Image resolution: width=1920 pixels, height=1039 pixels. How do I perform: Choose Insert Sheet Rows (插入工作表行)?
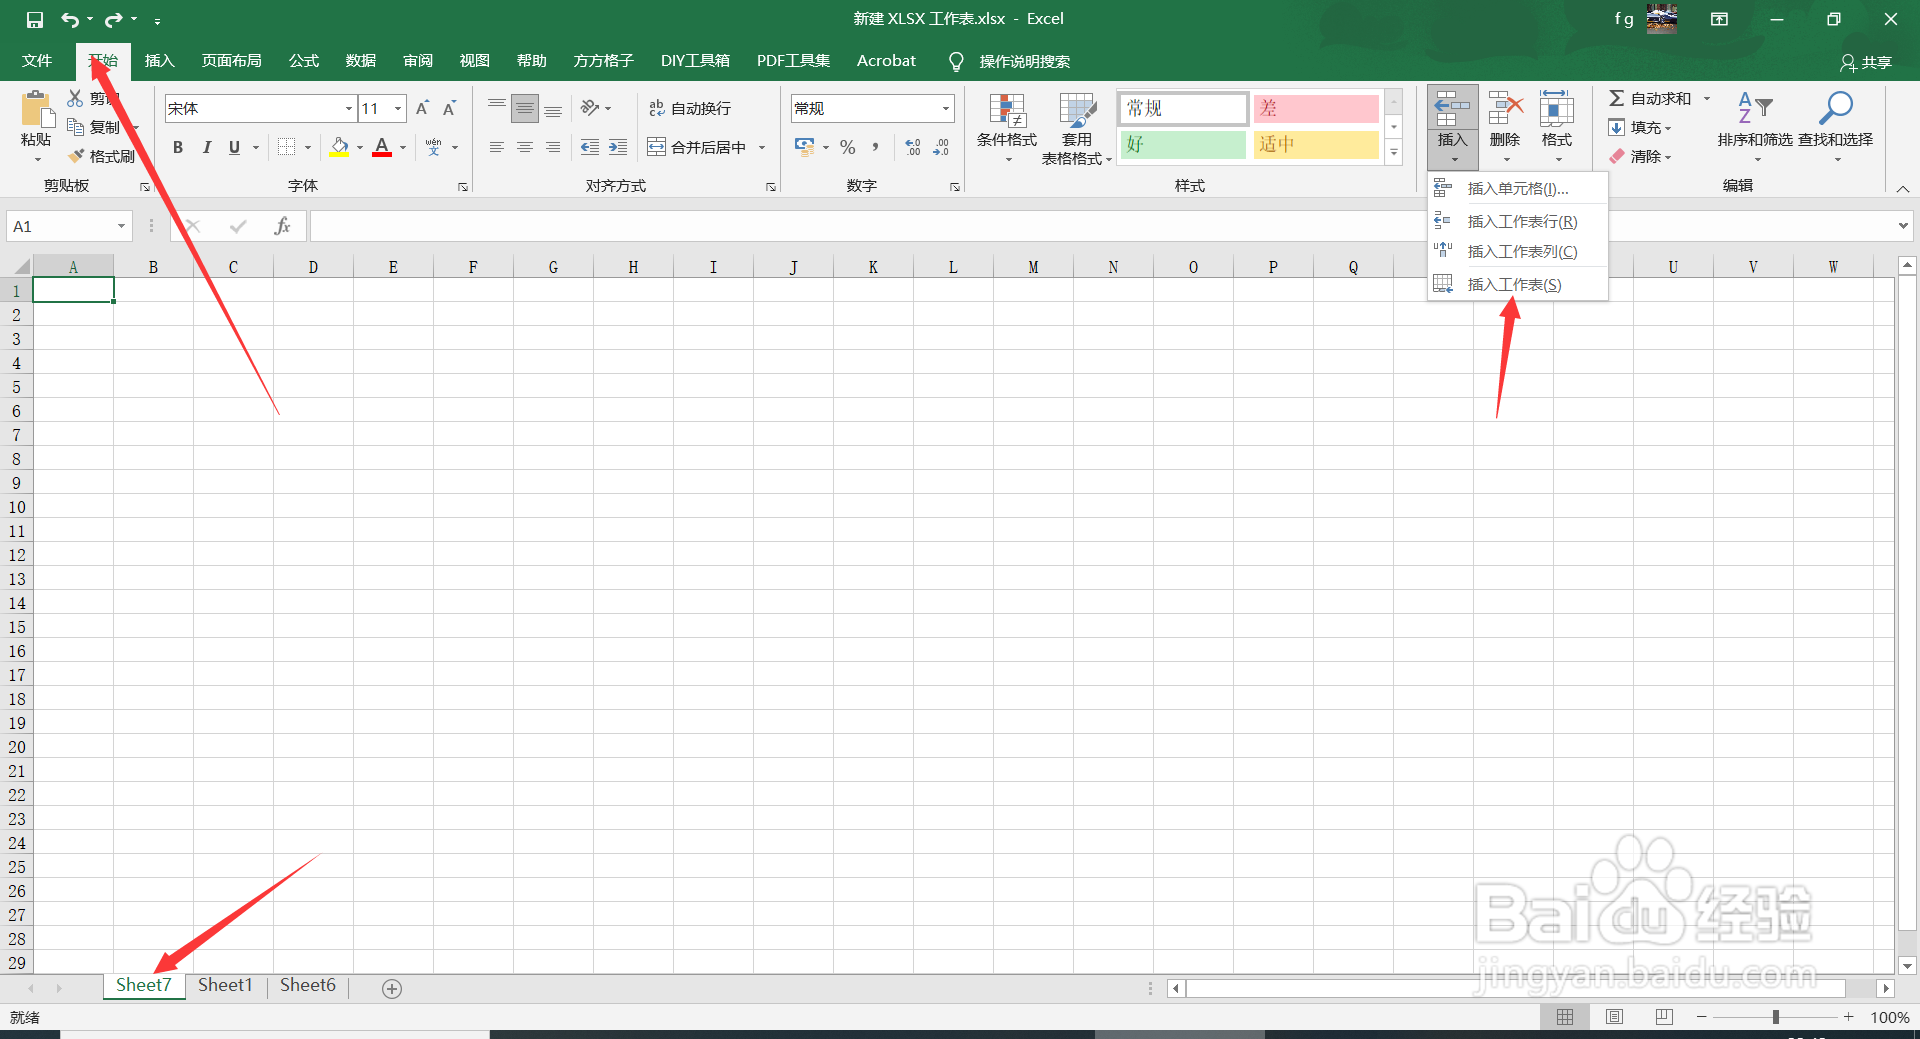pos(1517,221)
